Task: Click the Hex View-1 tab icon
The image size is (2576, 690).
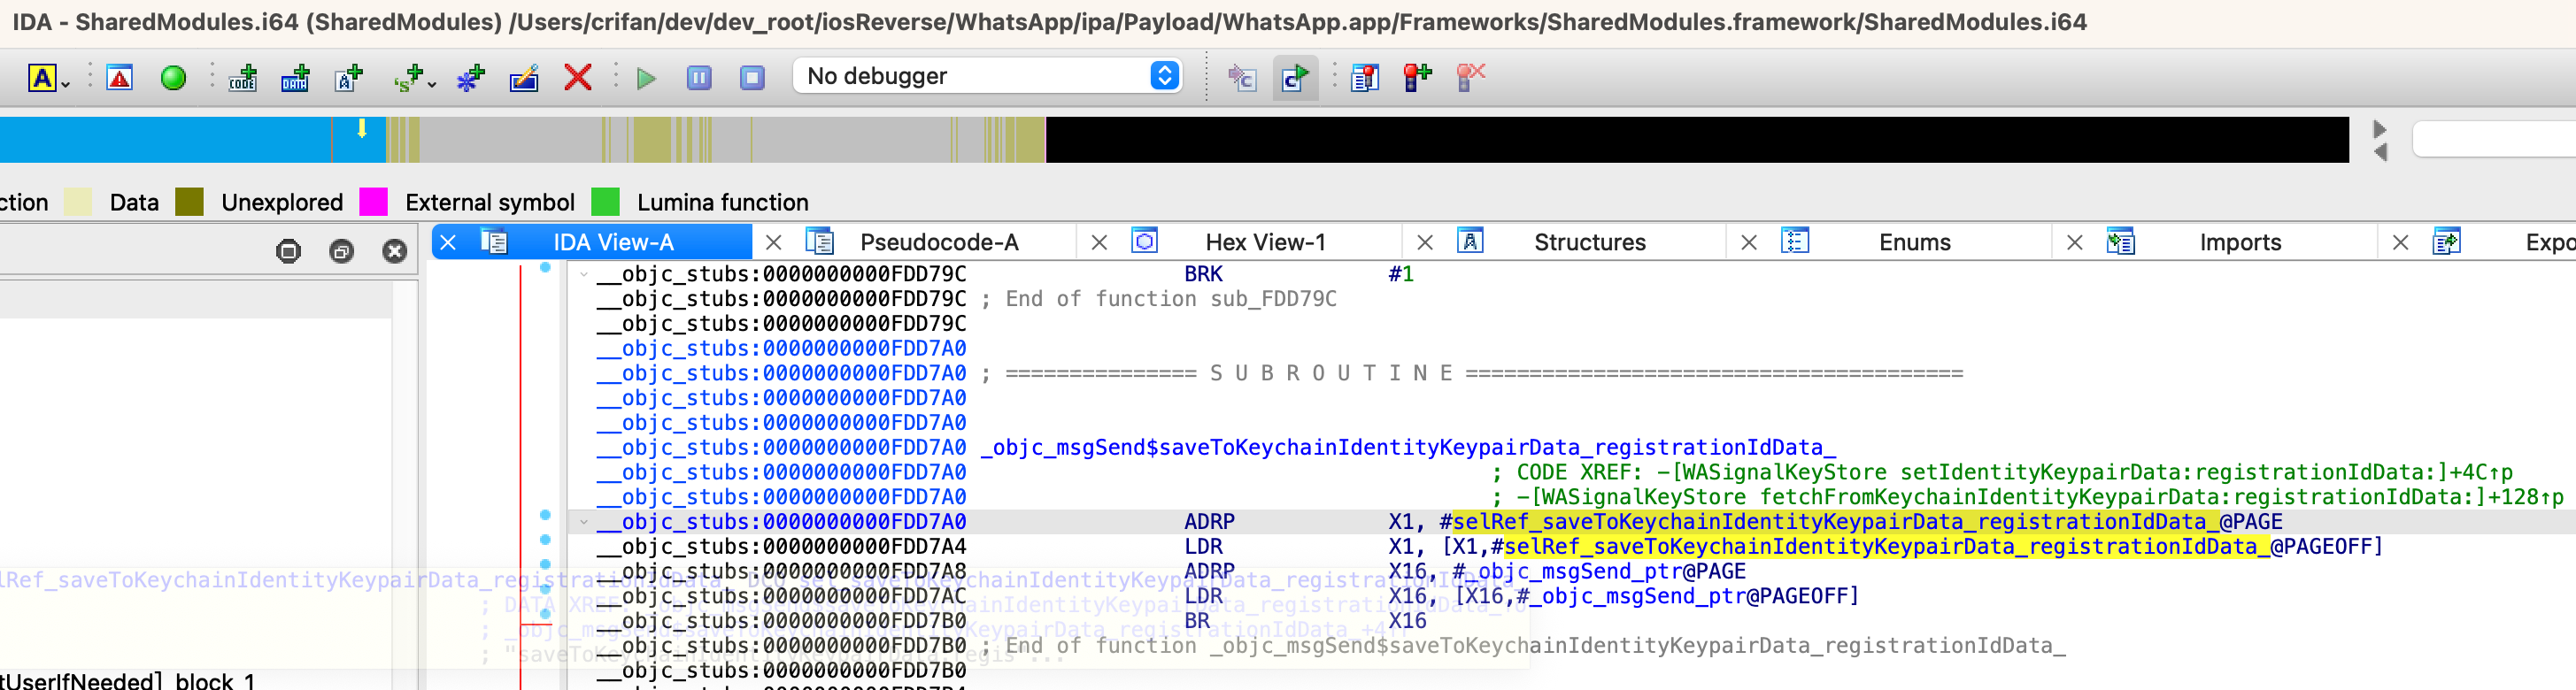Action: point(1144,241)
